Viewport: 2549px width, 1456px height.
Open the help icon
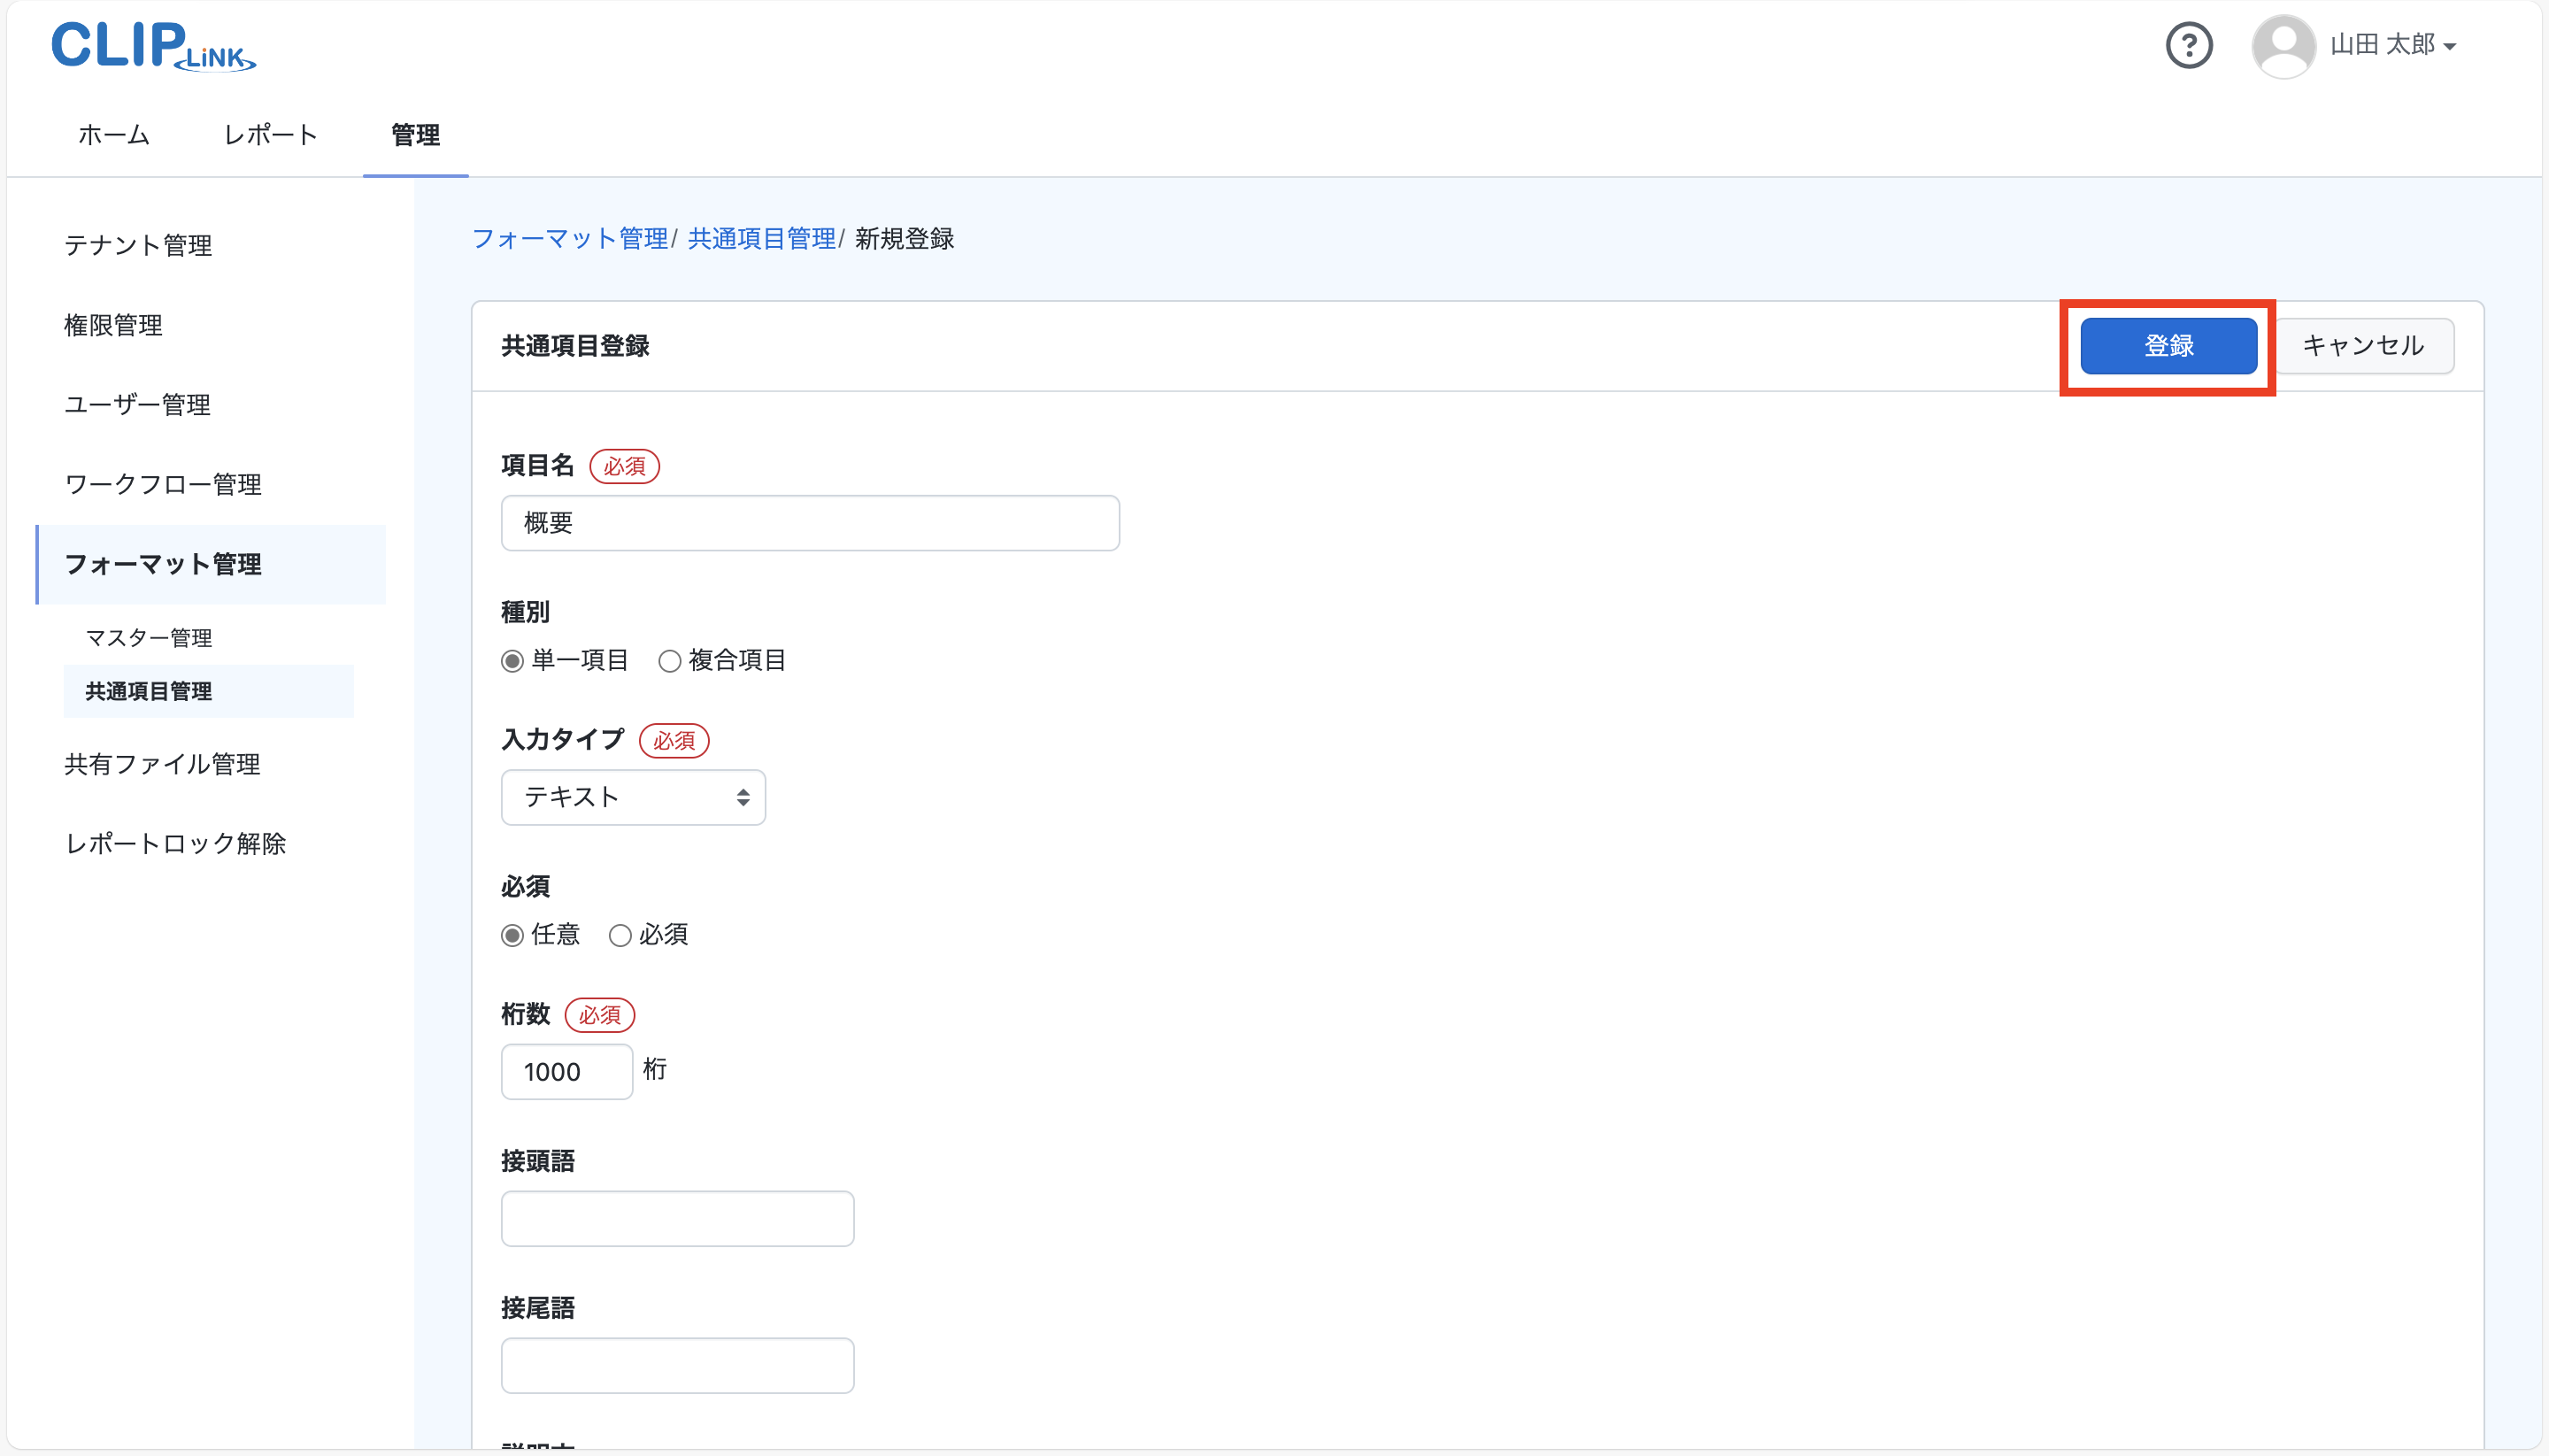tap(2189, 44)
